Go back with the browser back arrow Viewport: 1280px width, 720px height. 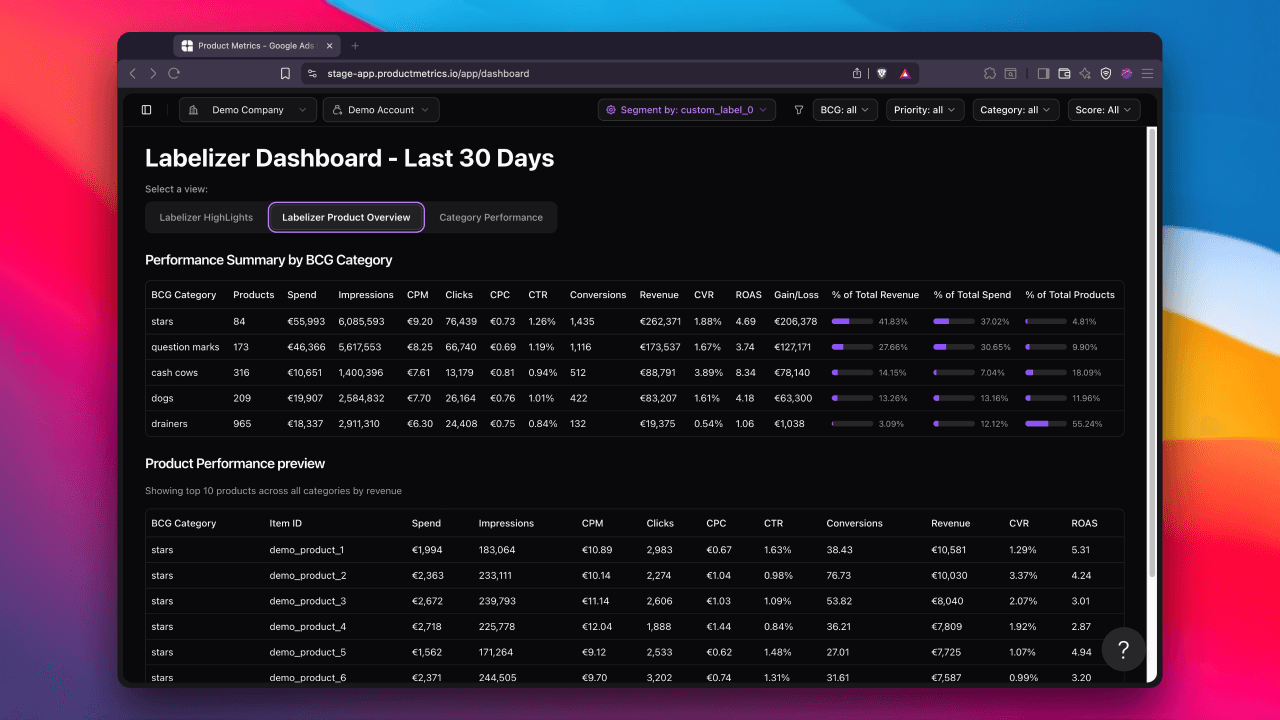(x=133, y=73)
